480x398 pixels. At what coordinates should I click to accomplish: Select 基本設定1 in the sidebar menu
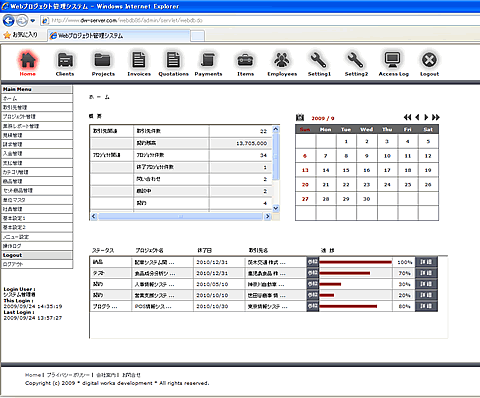[37, 218]
